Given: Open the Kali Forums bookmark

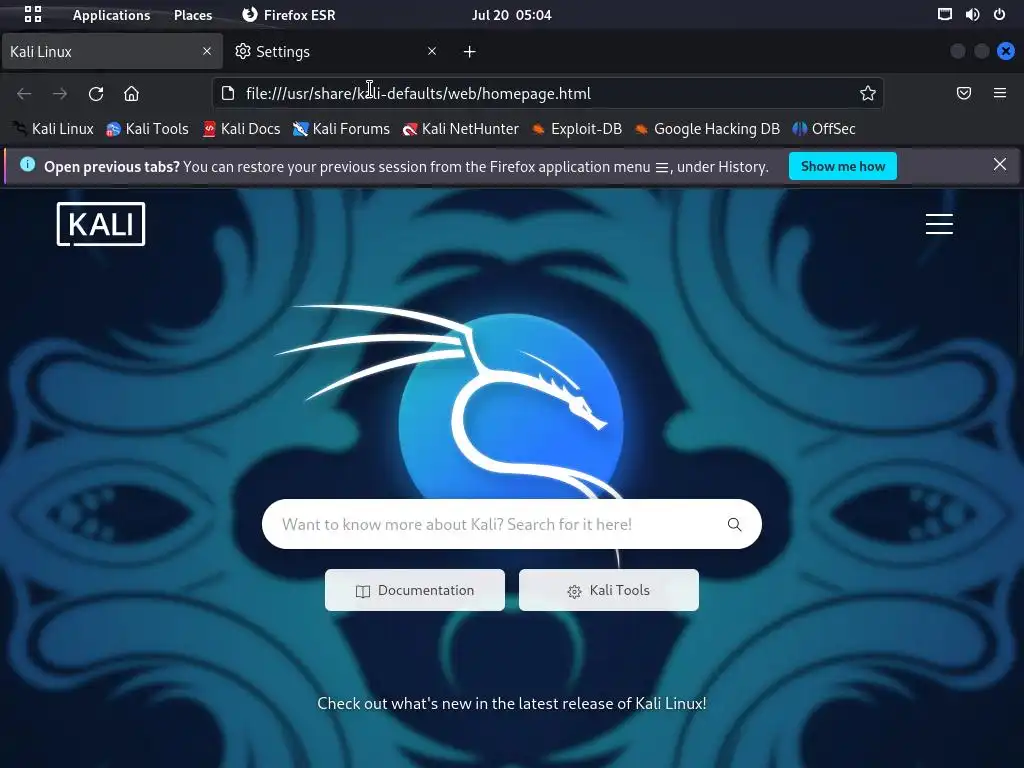Looking at the screenshot, I should click(341, 129).
